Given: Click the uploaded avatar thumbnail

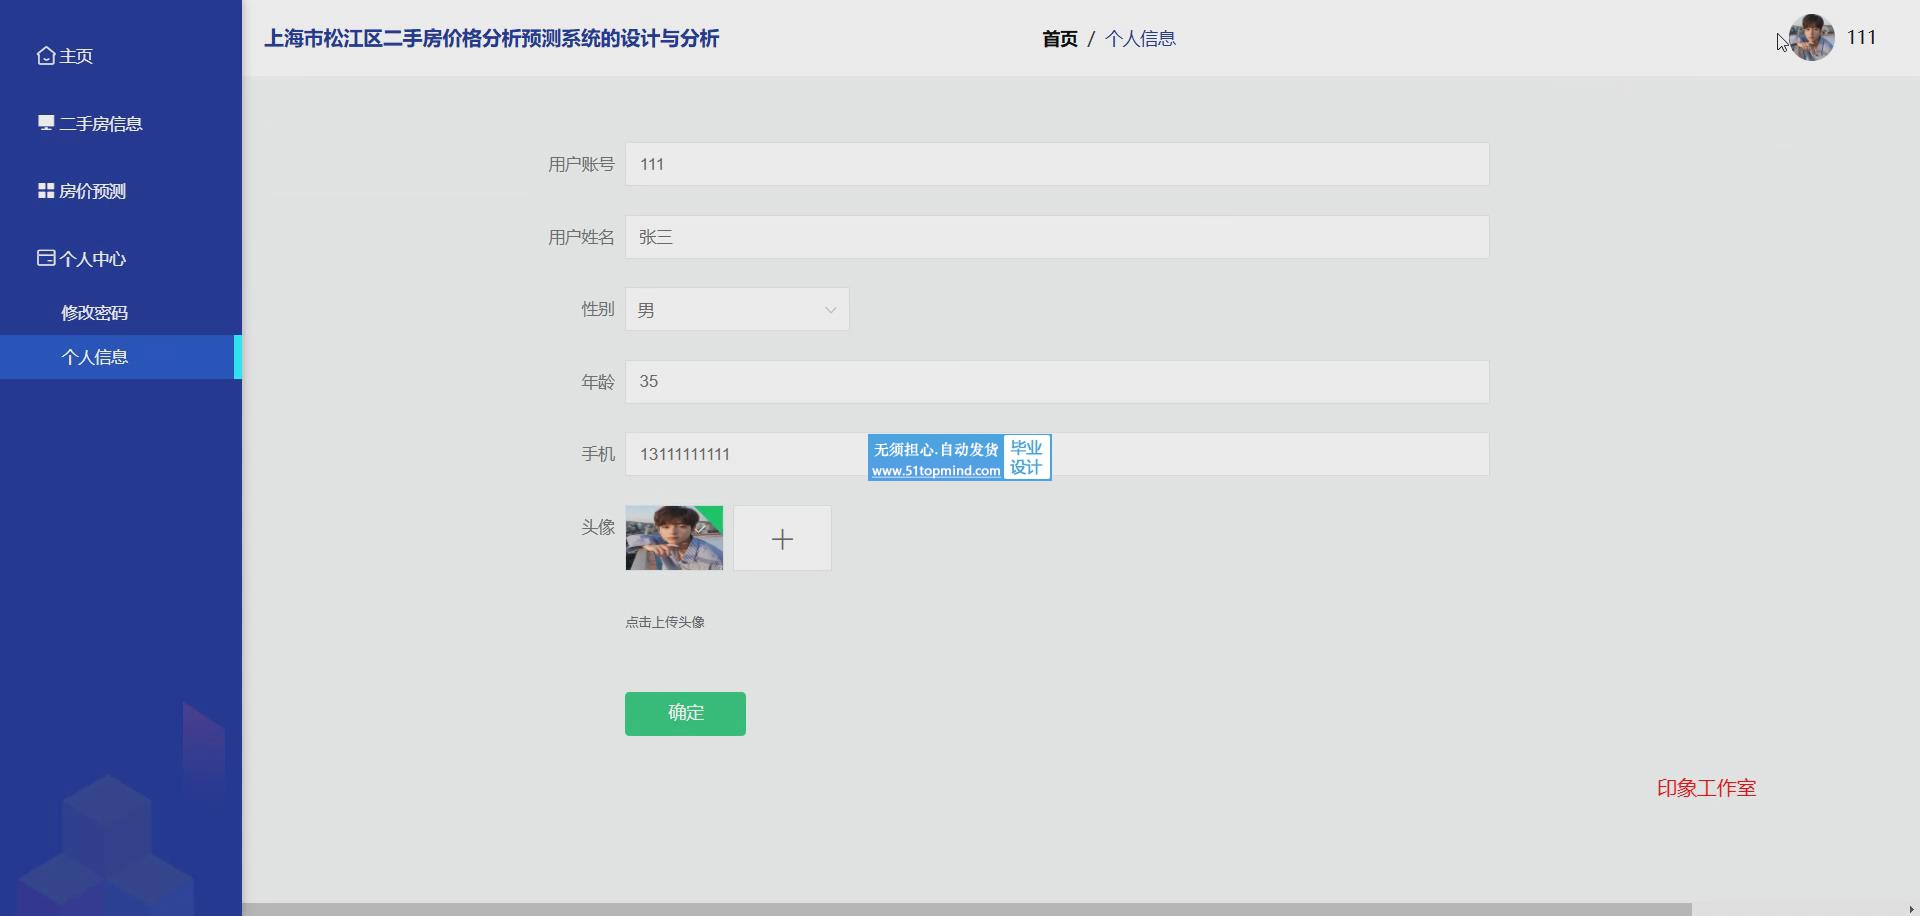Looking at the screenshot, I should [x=674, y=538].
